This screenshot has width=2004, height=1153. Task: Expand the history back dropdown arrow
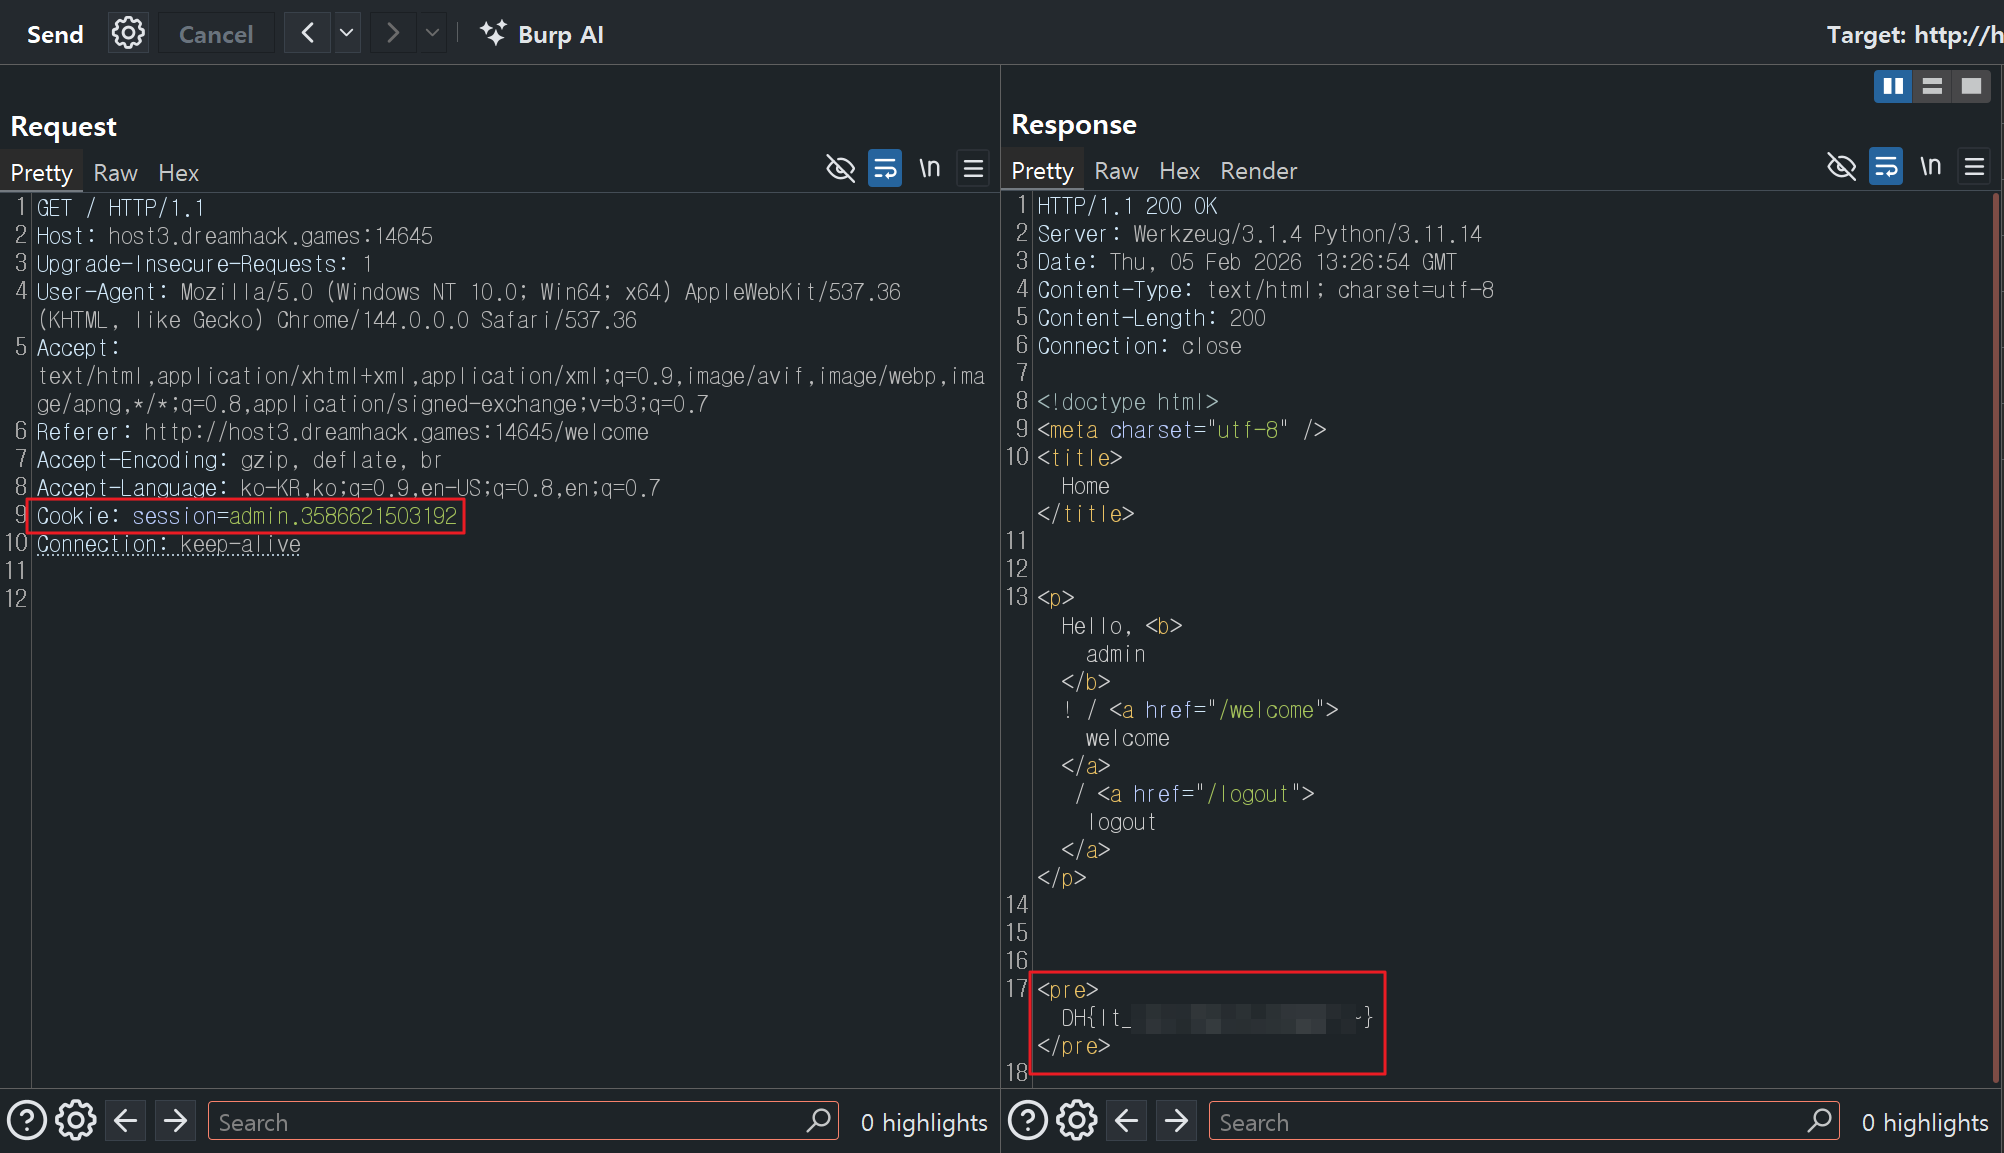pyautogui.click(x=347, y=34)
